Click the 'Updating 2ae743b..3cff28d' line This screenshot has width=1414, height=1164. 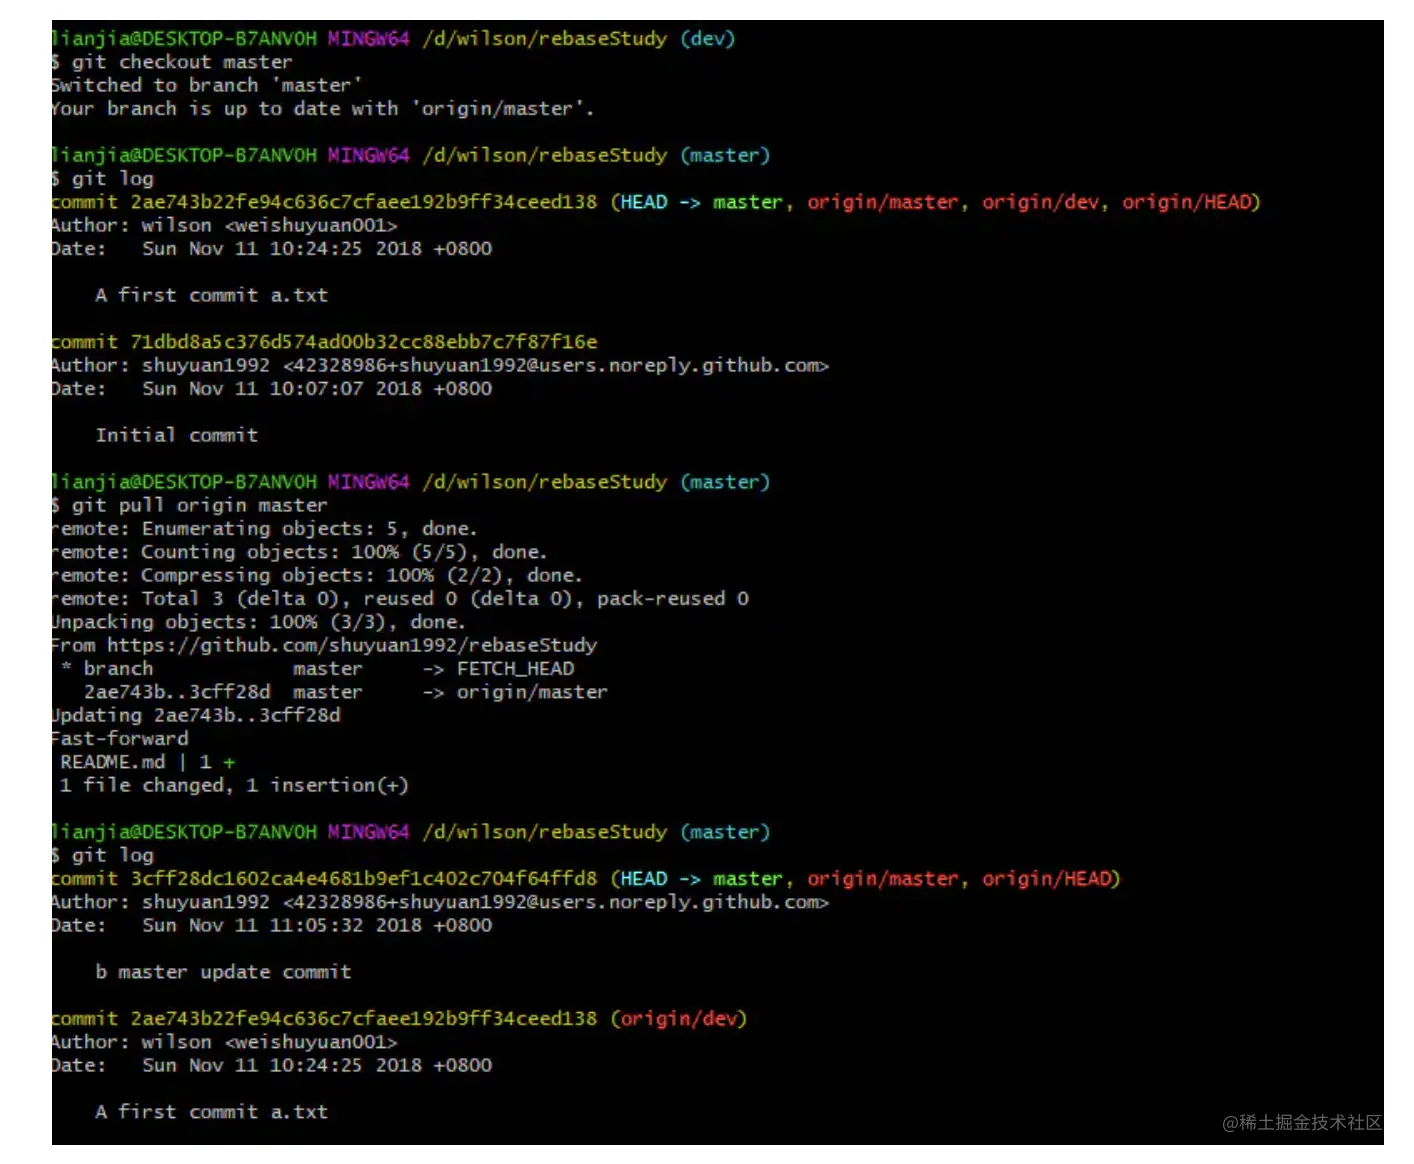click(196, 715)
